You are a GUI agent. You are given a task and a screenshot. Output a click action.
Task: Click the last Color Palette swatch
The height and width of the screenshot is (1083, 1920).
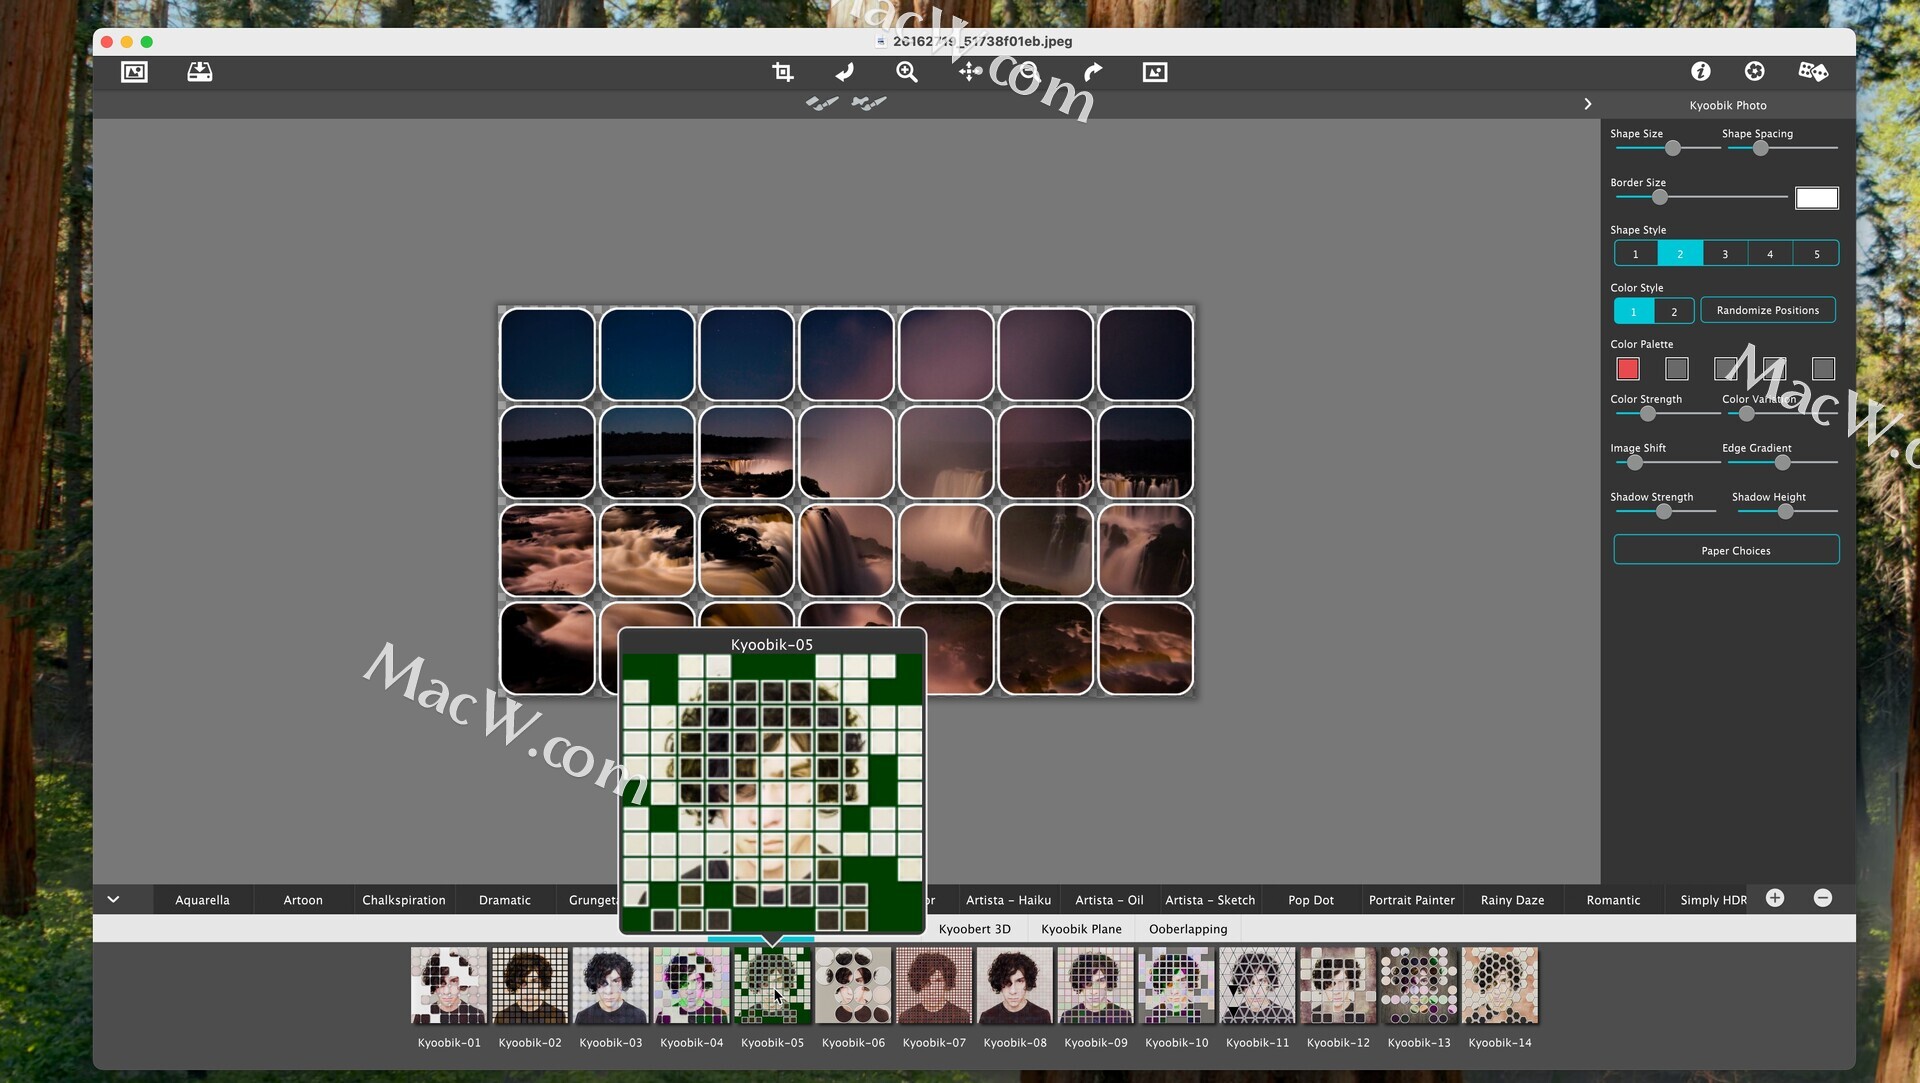[1823, 369]
